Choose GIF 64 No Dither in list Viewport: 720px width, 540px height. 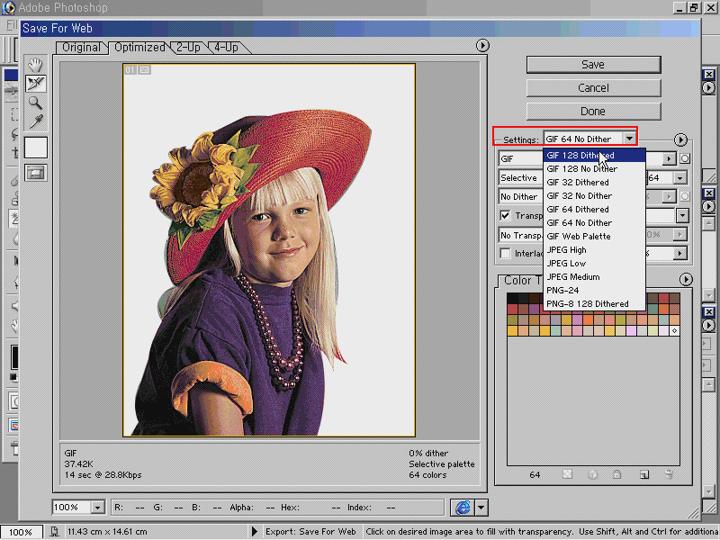(x=594, y=223)
